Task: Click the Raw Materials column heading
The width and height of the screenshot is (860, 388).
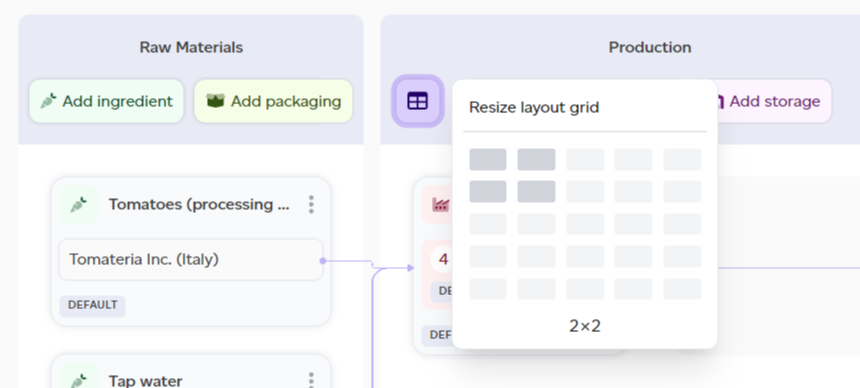Action: click(x=191, y=47)
